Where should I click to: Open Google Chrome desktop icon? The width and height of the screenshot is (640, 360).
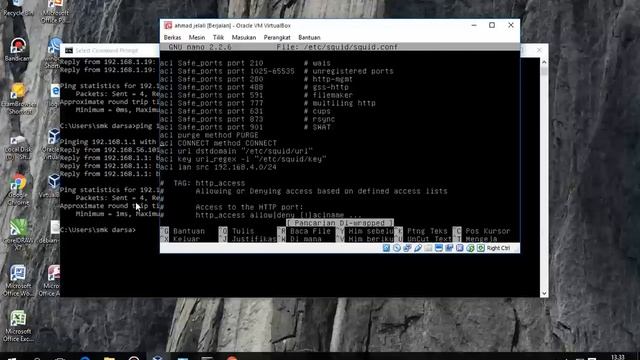(18, 190)
